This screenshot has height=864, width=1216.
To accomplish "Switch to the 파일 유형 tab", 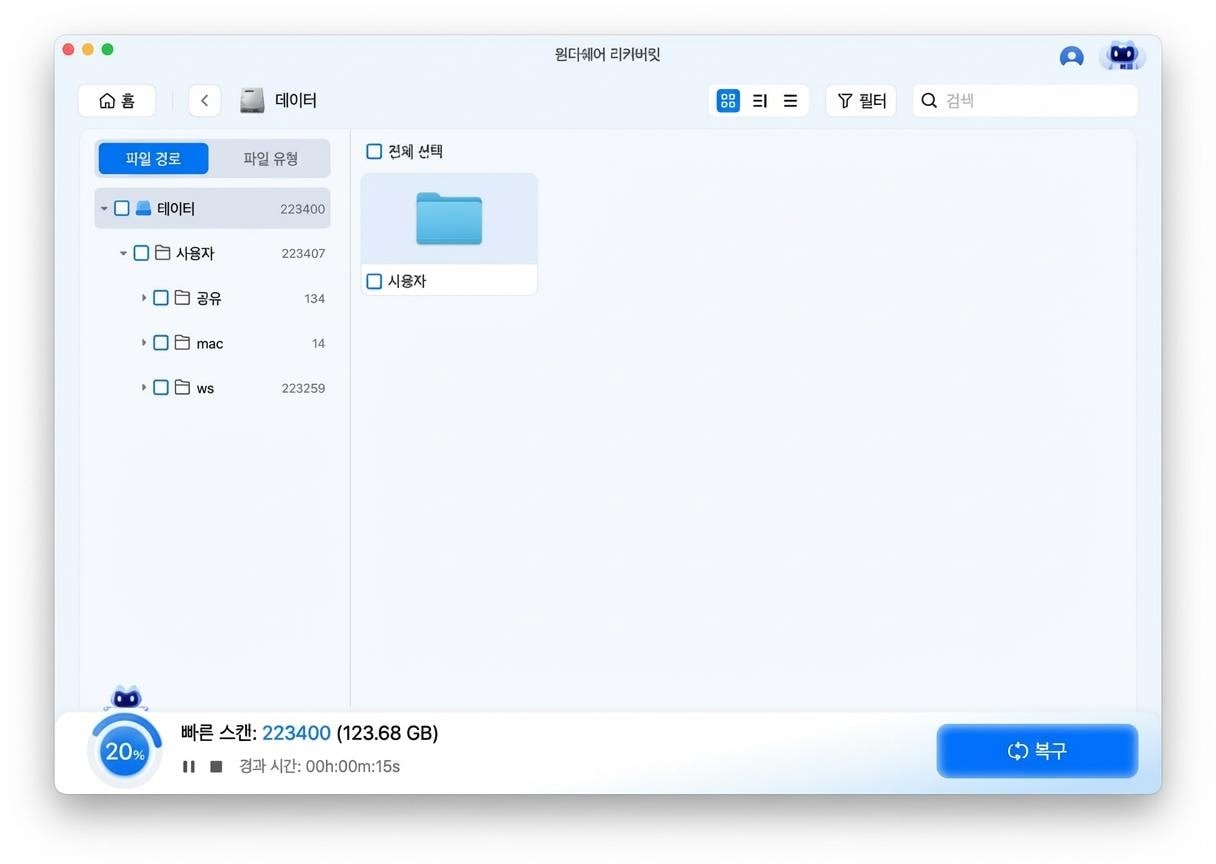I will tap(270, 158).
